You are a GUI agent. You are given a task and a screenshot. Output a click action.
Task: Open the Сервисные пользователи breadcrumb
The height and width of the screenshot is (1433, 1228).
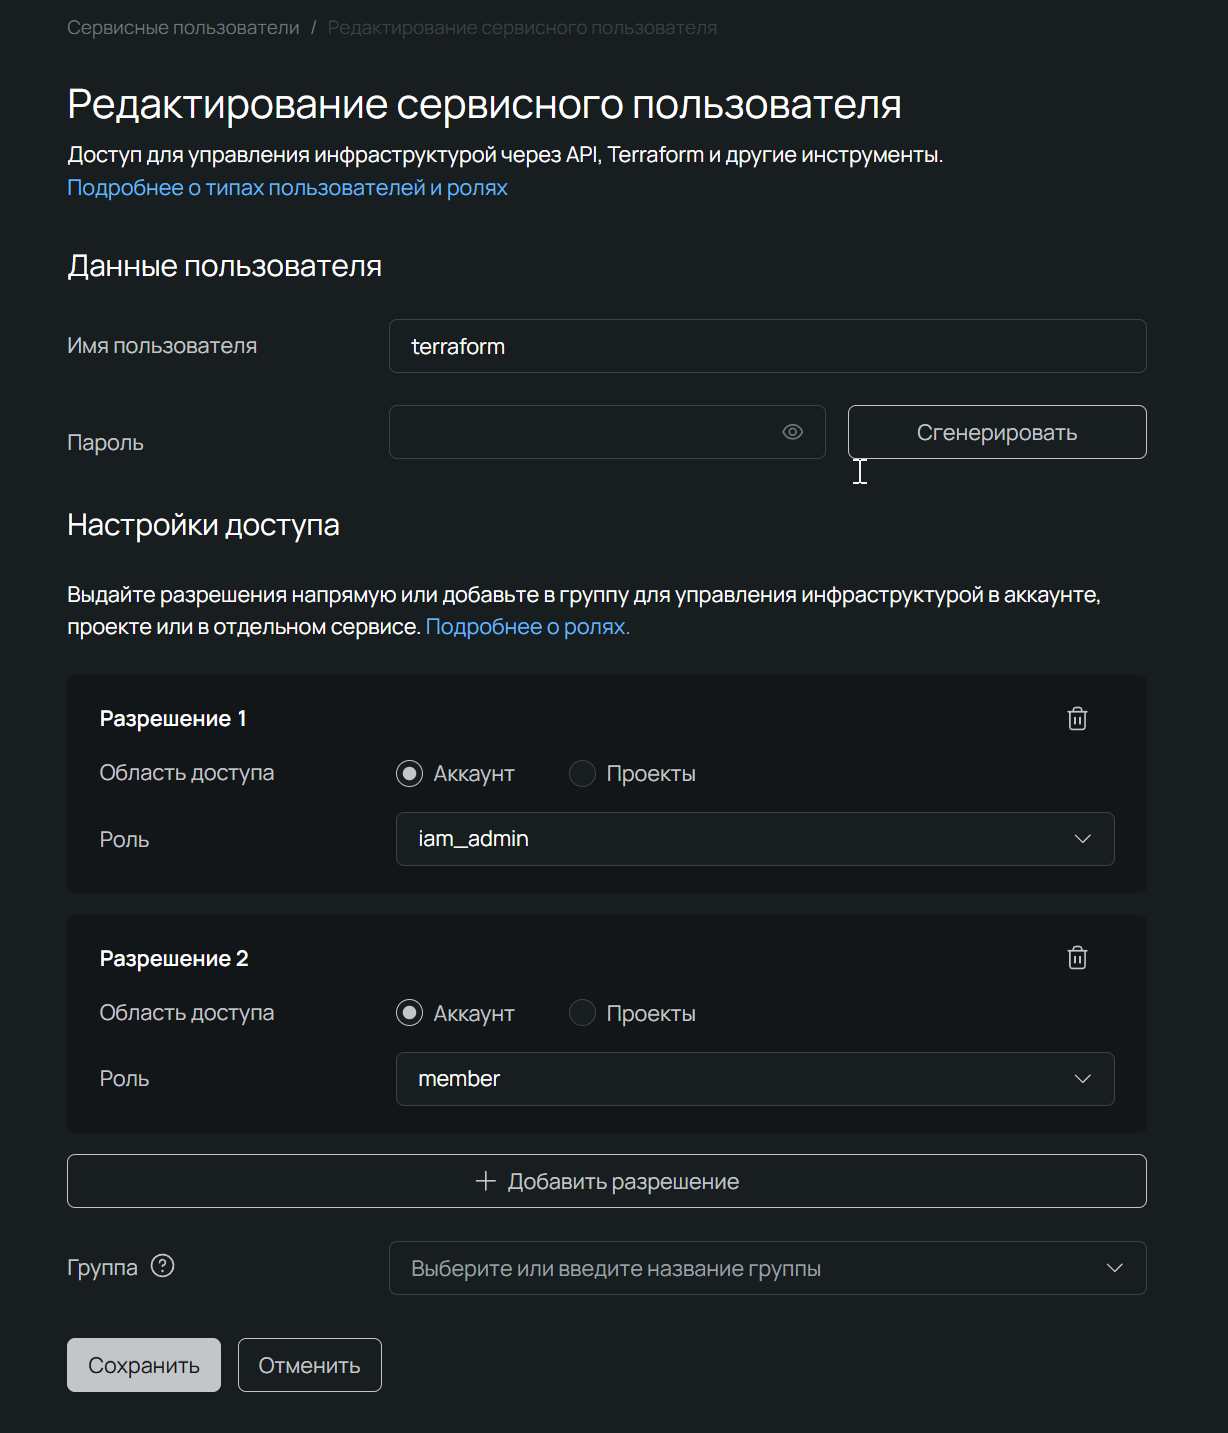tap(183, 27)
